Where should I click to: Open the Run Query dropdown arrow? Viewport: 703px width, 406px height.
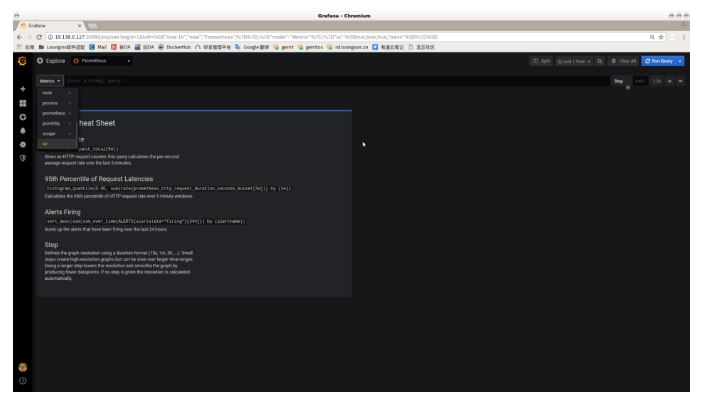(680, 61)
